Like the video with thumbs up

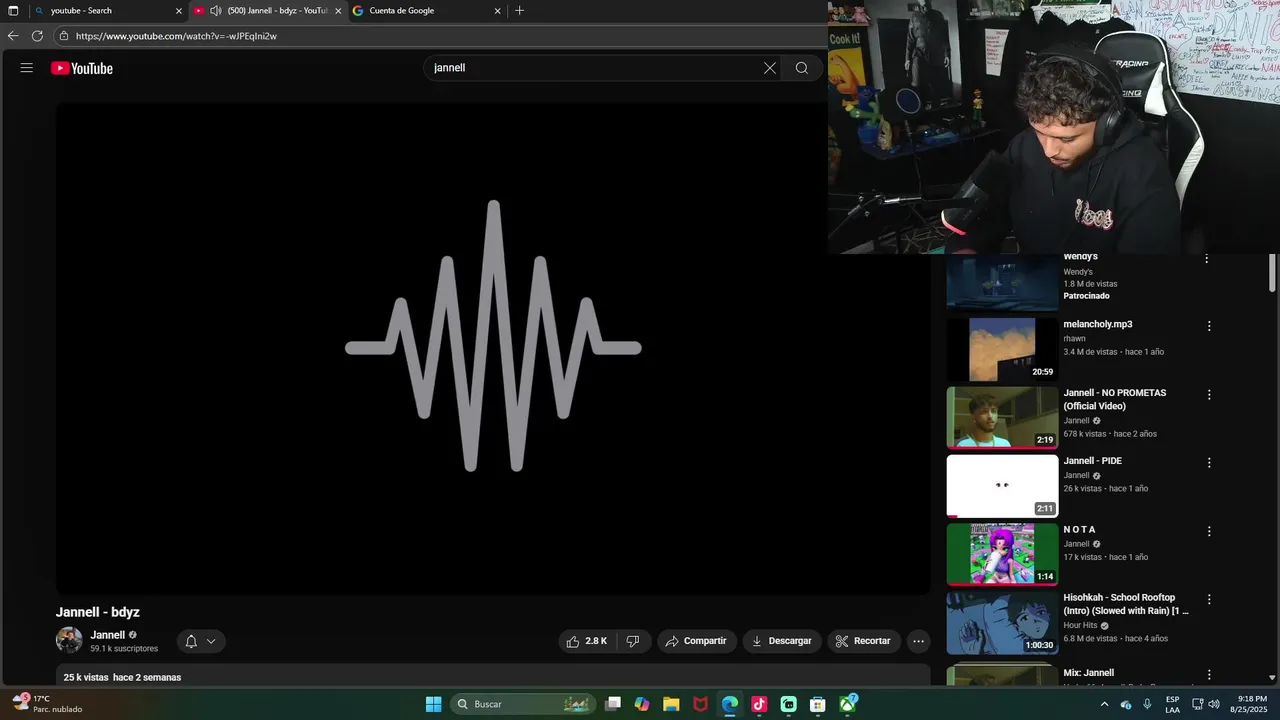coord(587,641)
